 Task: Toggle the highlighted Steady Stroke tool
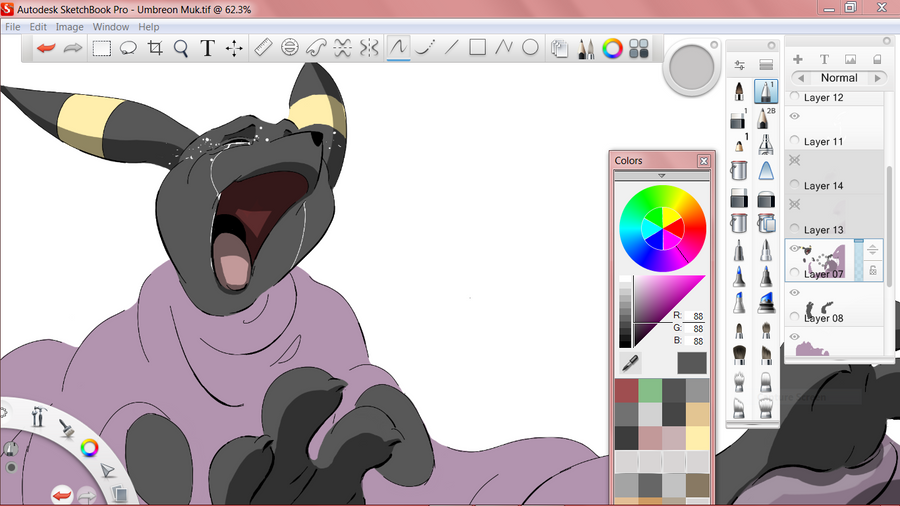pos(398,48)
